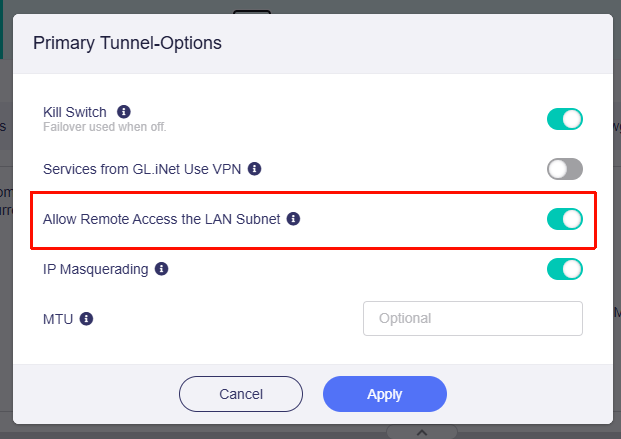
Task: Show info for Services from GL.iNet Use VPN
Action: pos(255,169)
